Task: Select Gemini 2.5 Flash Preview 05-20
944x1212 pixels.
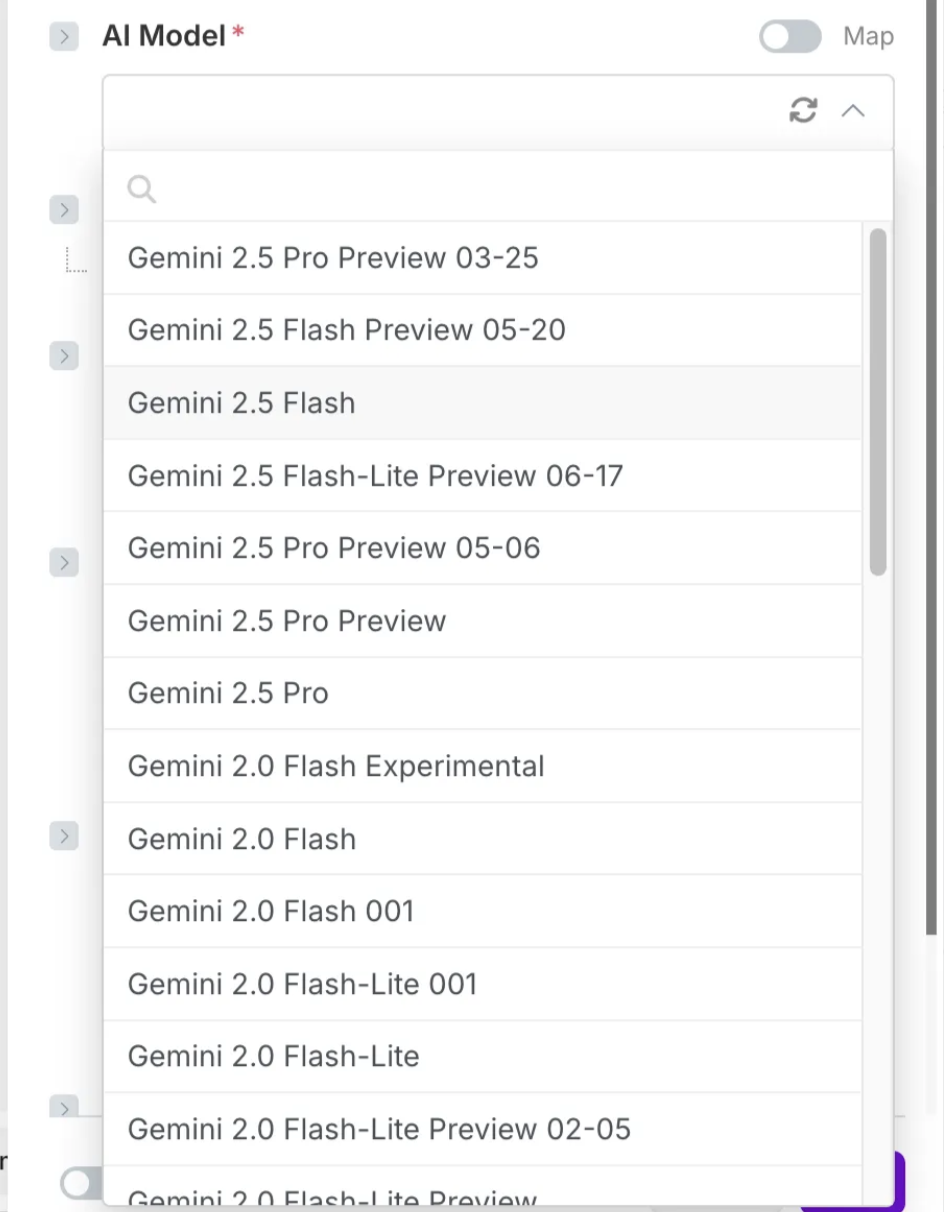Action: click(346, 330)
